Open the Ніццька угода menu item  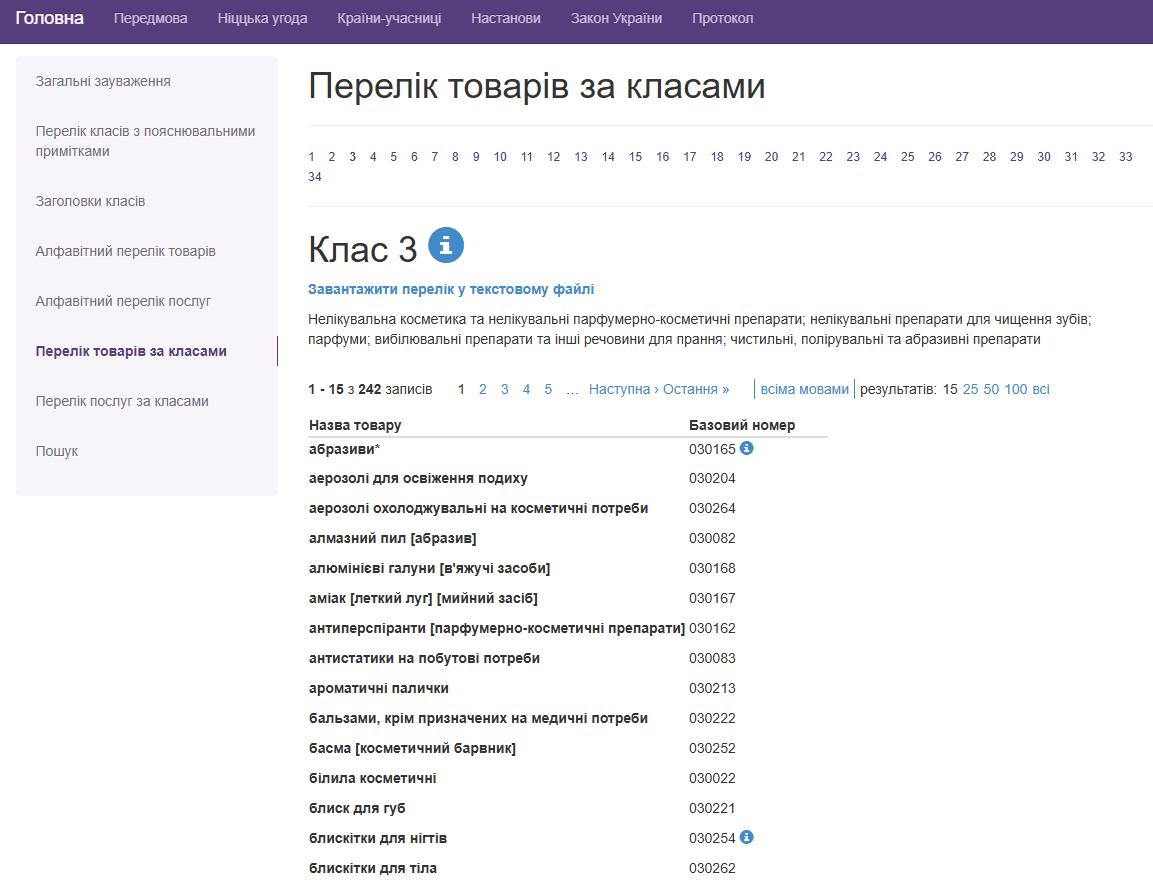click(x=262, y=19)
